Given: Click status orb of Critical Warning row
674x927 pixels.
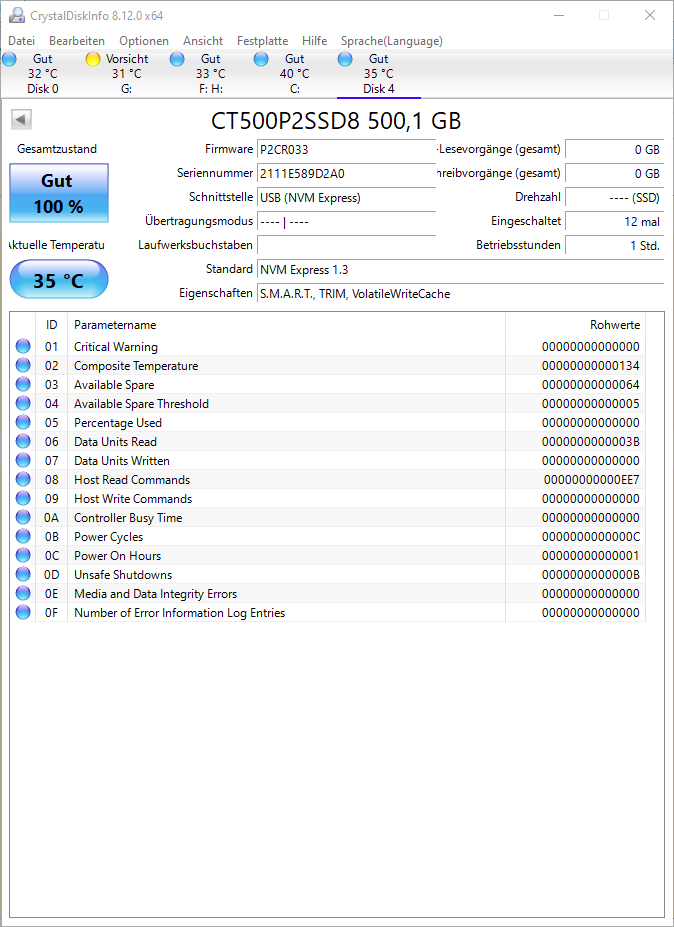Looking at the screenshot, I should pos(23,346).
